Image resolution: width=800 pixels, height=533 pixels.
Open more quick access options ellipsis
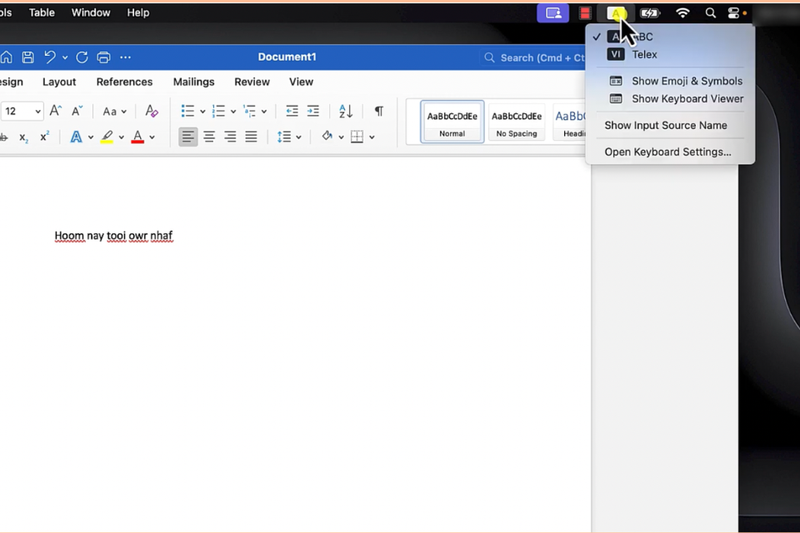[x=126, y=57]
